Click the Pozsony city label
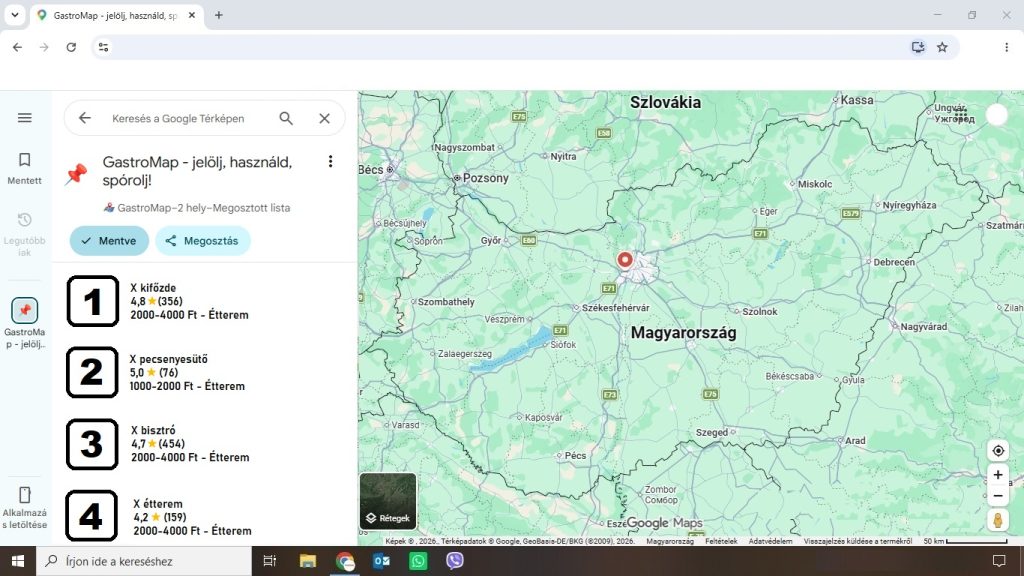 point(485,178)
